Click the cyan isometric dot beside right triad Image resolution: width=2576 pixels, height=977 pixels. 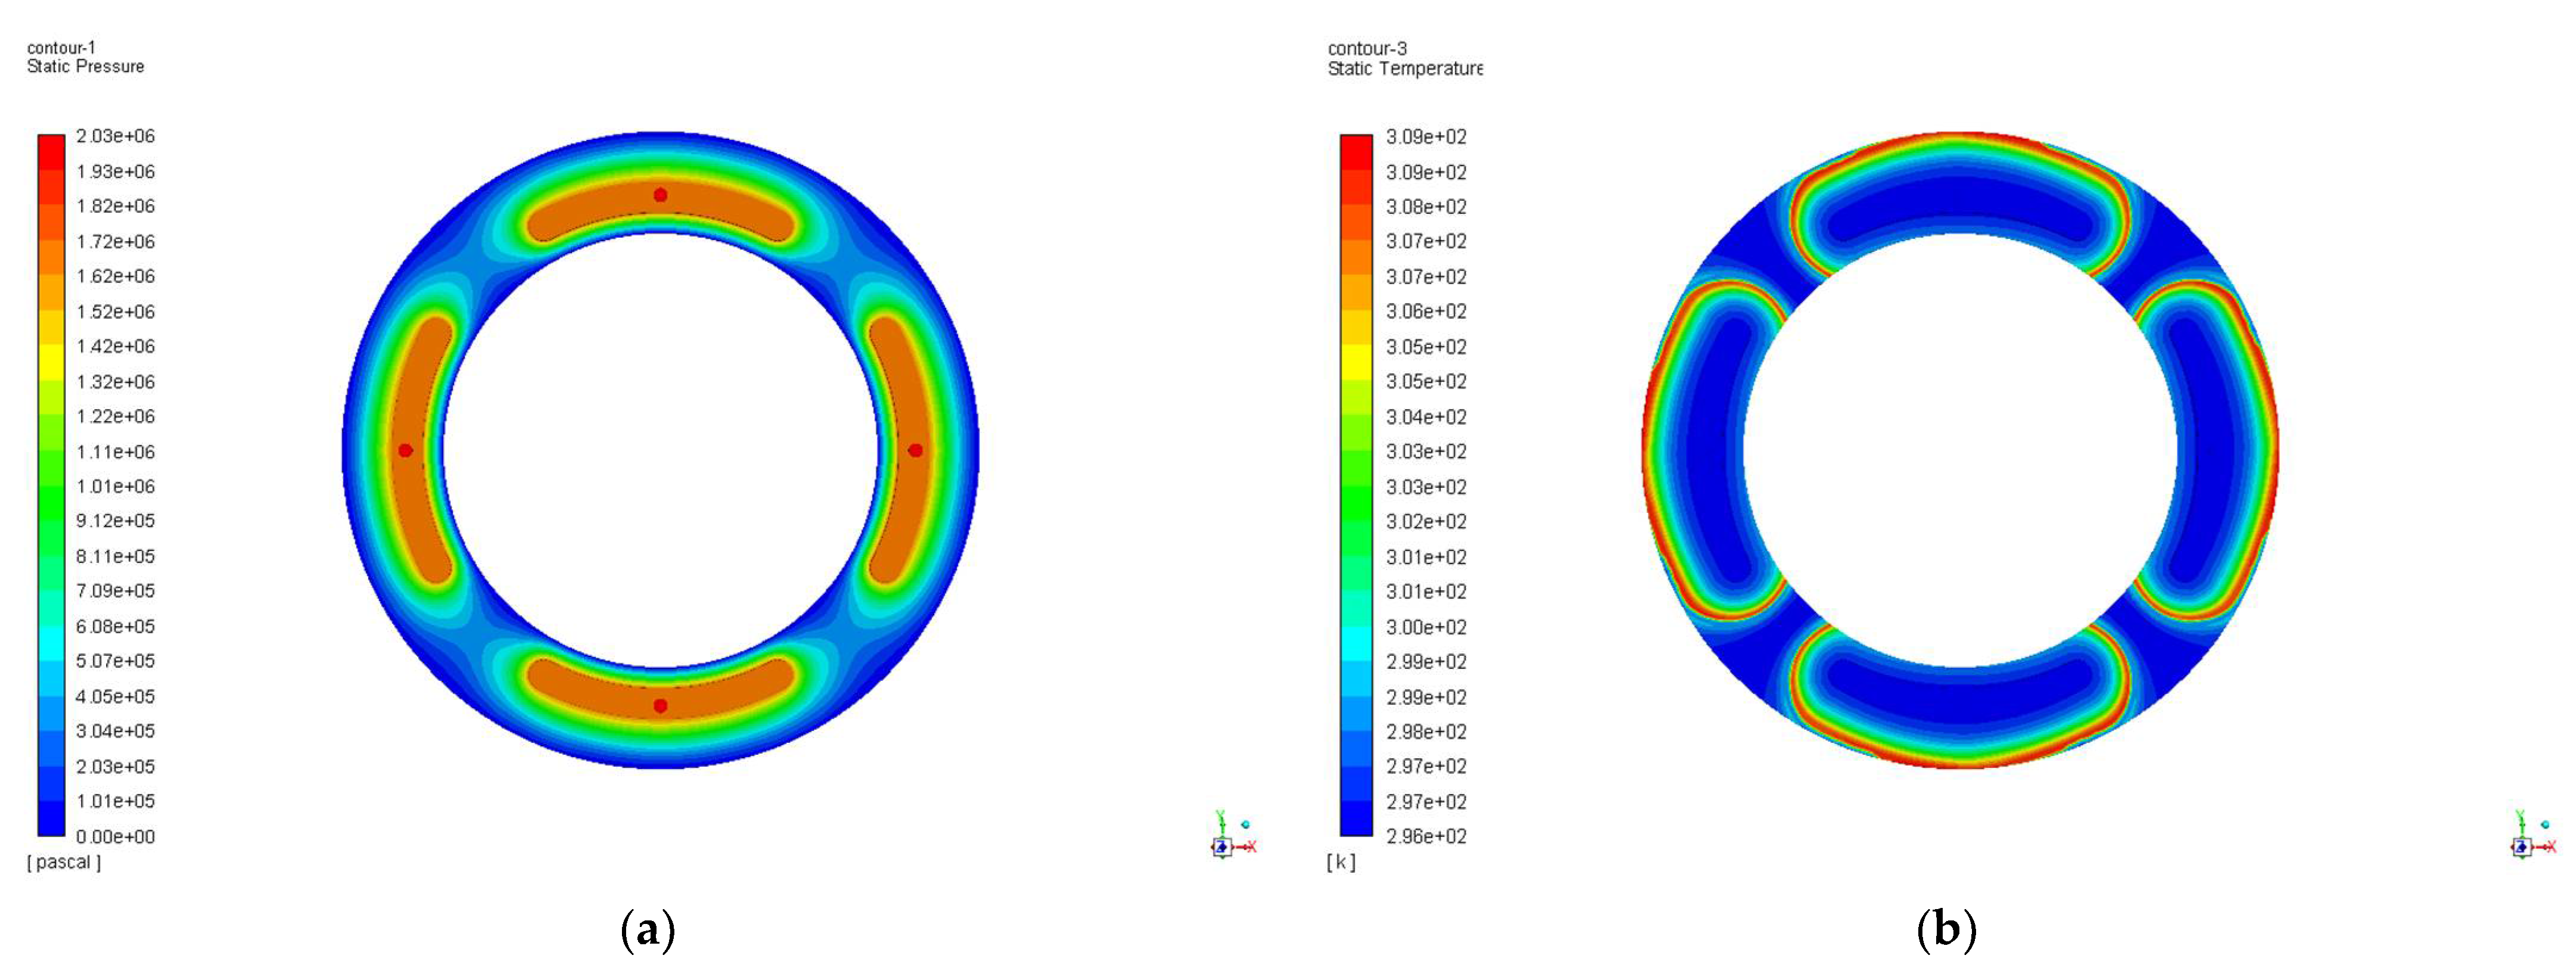[x=2545, y=825]
